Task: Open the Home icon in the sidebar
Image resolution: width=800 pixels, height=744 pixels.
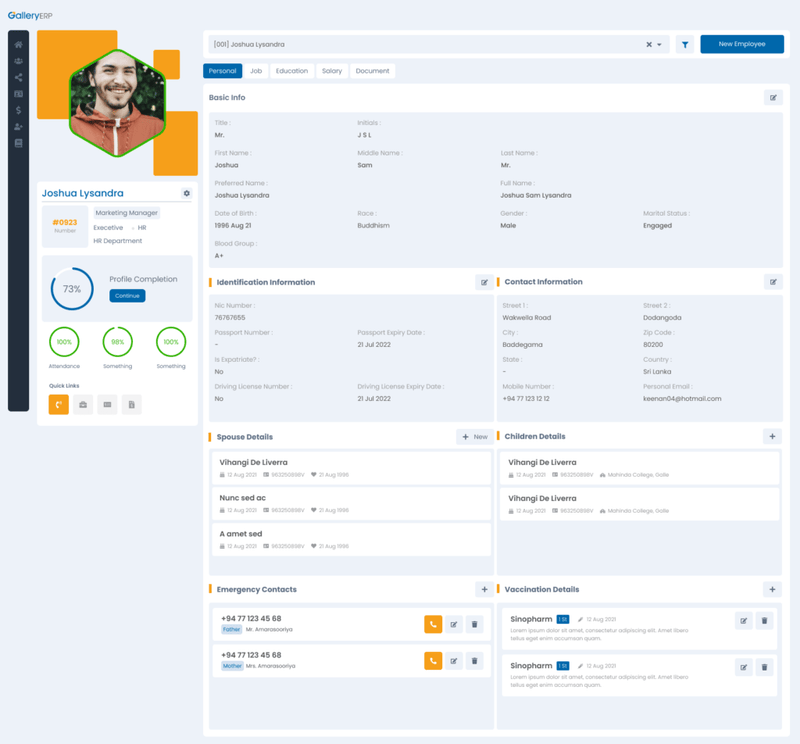Action: pos(18,45)
